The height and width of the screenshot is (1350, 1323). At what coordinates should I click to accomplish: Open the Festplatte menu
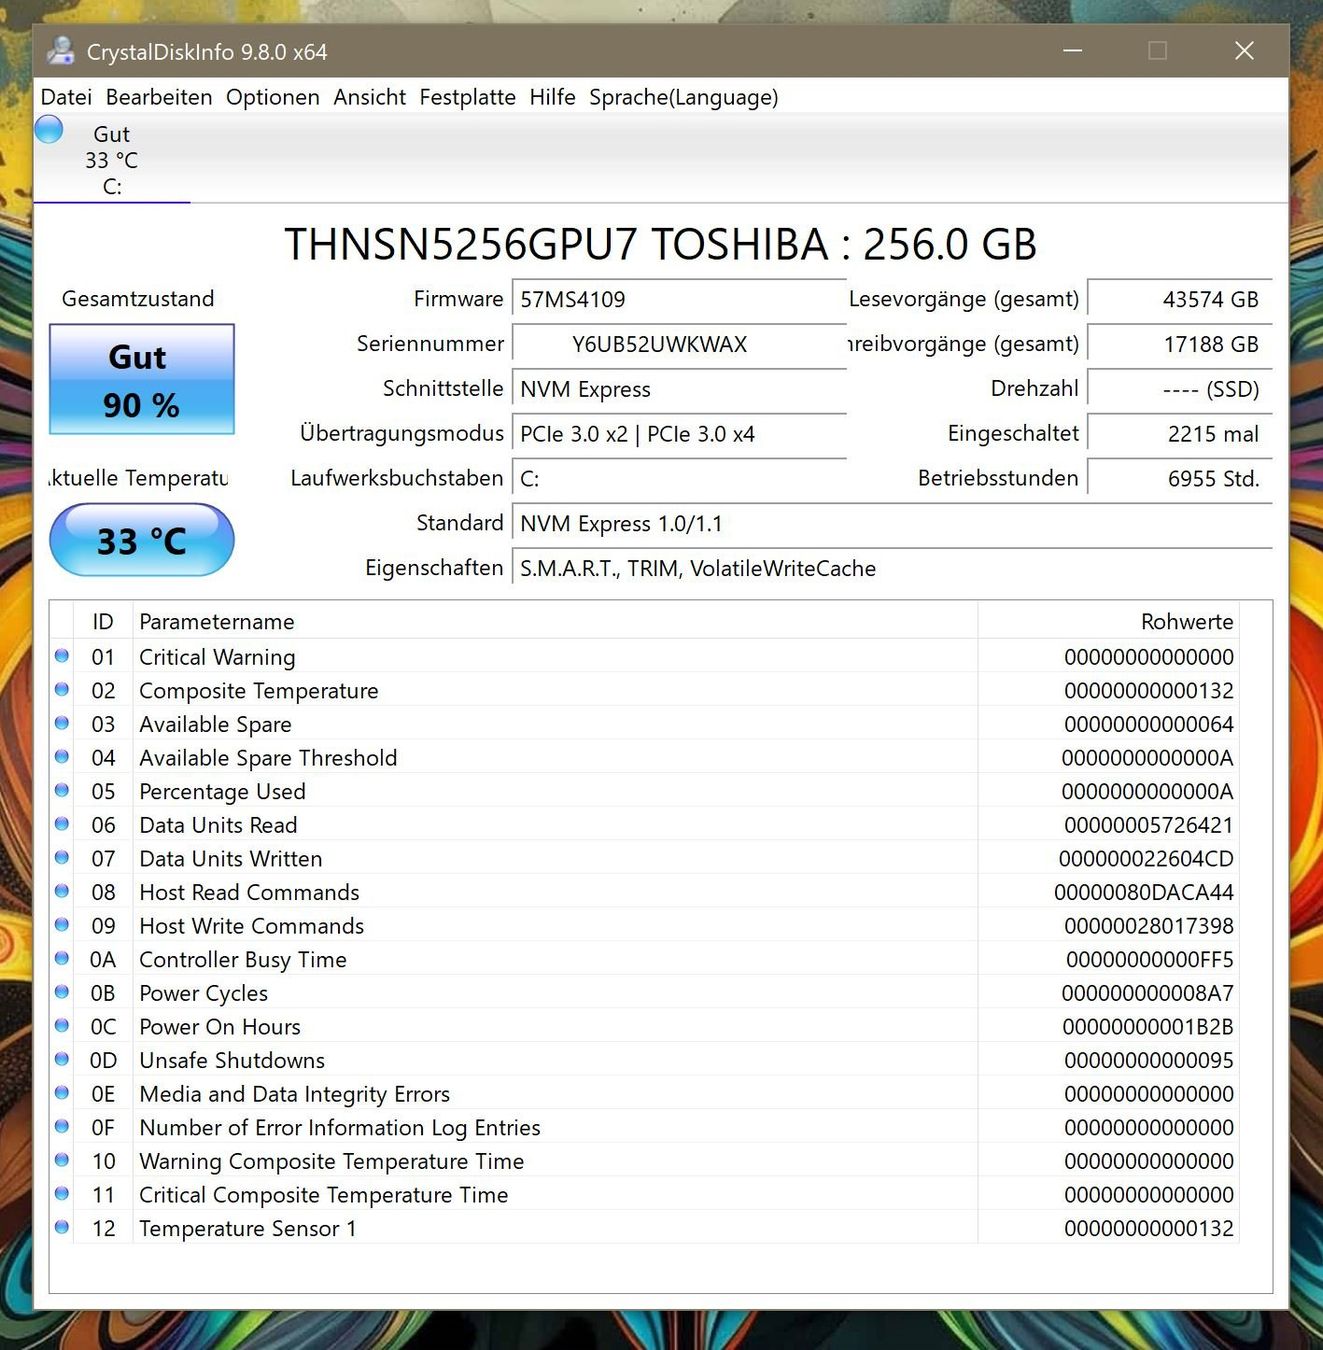(x=468, y=97)
